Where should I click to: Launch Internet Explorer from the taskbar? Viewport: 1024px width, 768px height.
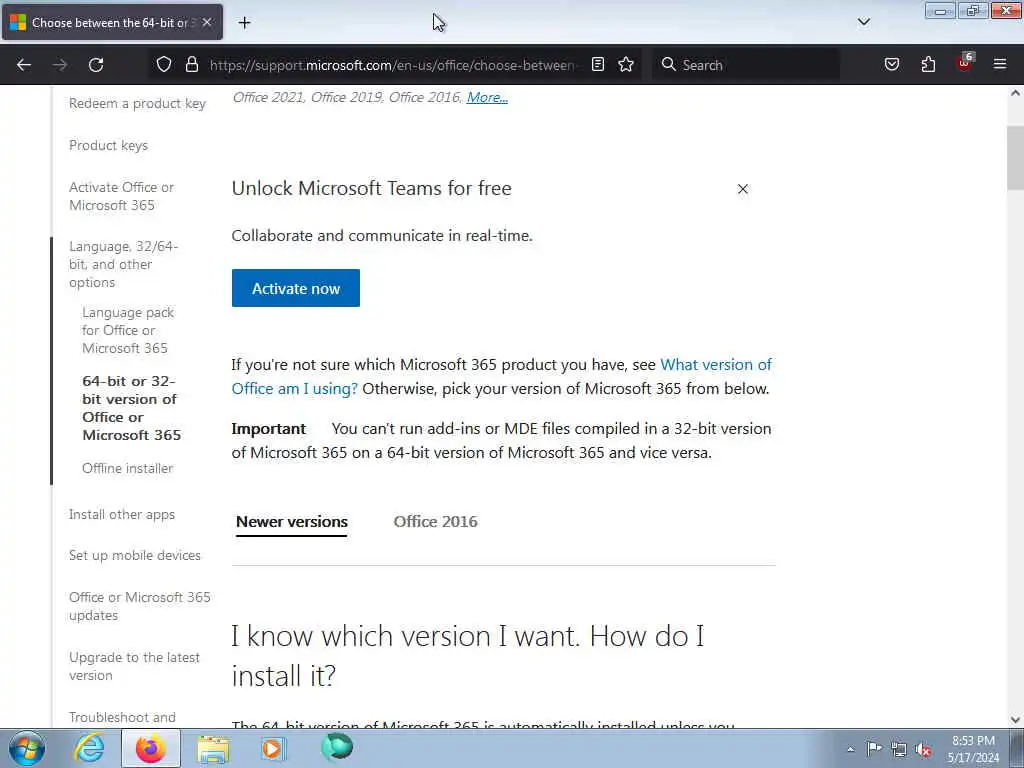pyautogui.click(x=89, y=748)
